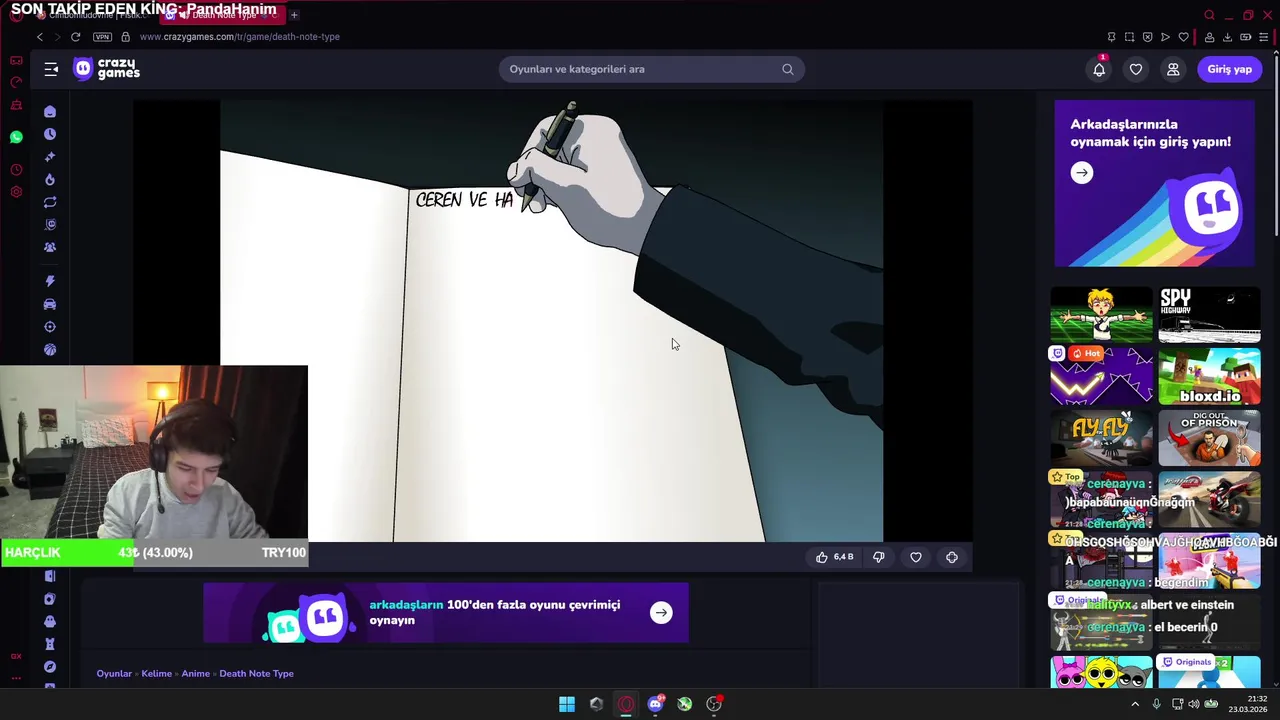Go back with the browser back arrow
The image size is (1280, 720).
tap(39, 37)
